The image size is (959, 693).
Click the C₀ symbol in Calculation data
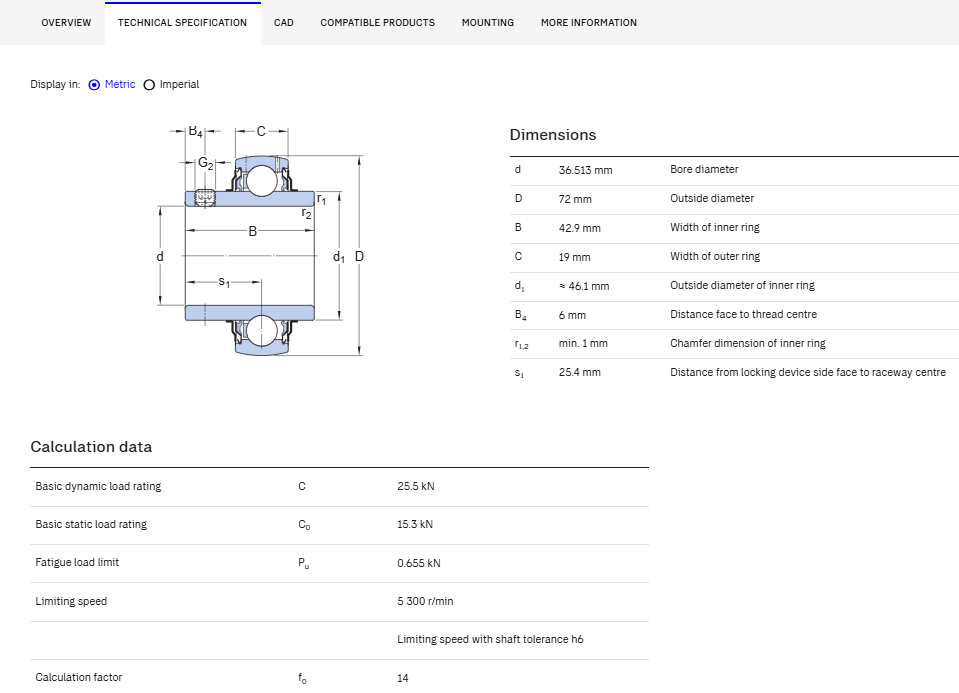pyautogui.click(x=304, y=525)
